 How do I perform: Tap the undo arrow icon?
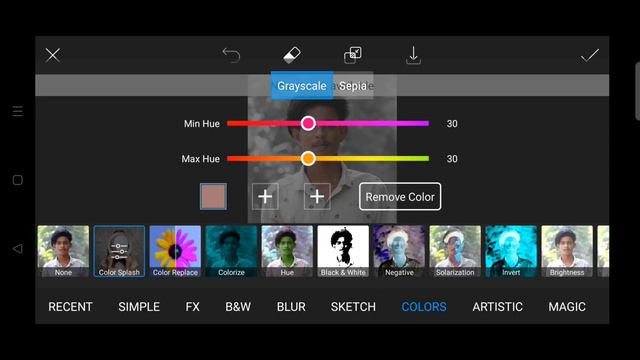pos(231,55)
